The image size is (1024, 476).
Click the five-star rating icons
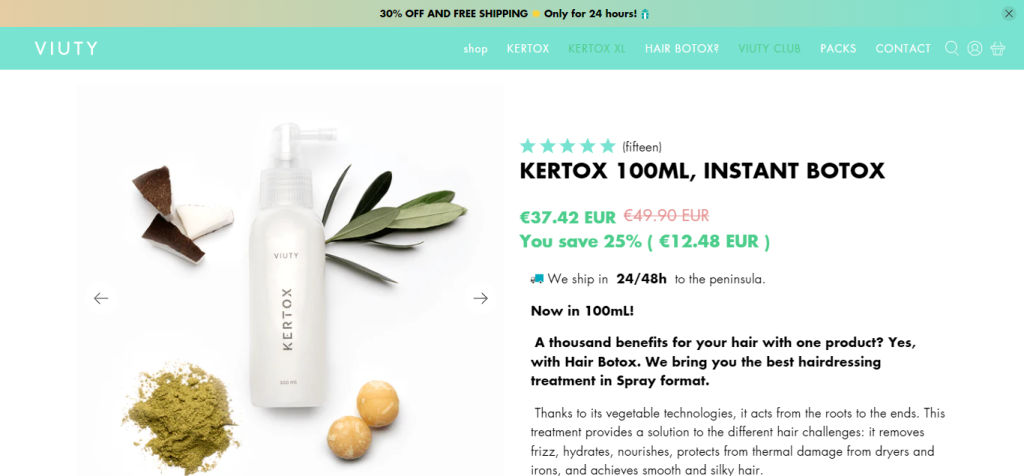click(568, 146)
